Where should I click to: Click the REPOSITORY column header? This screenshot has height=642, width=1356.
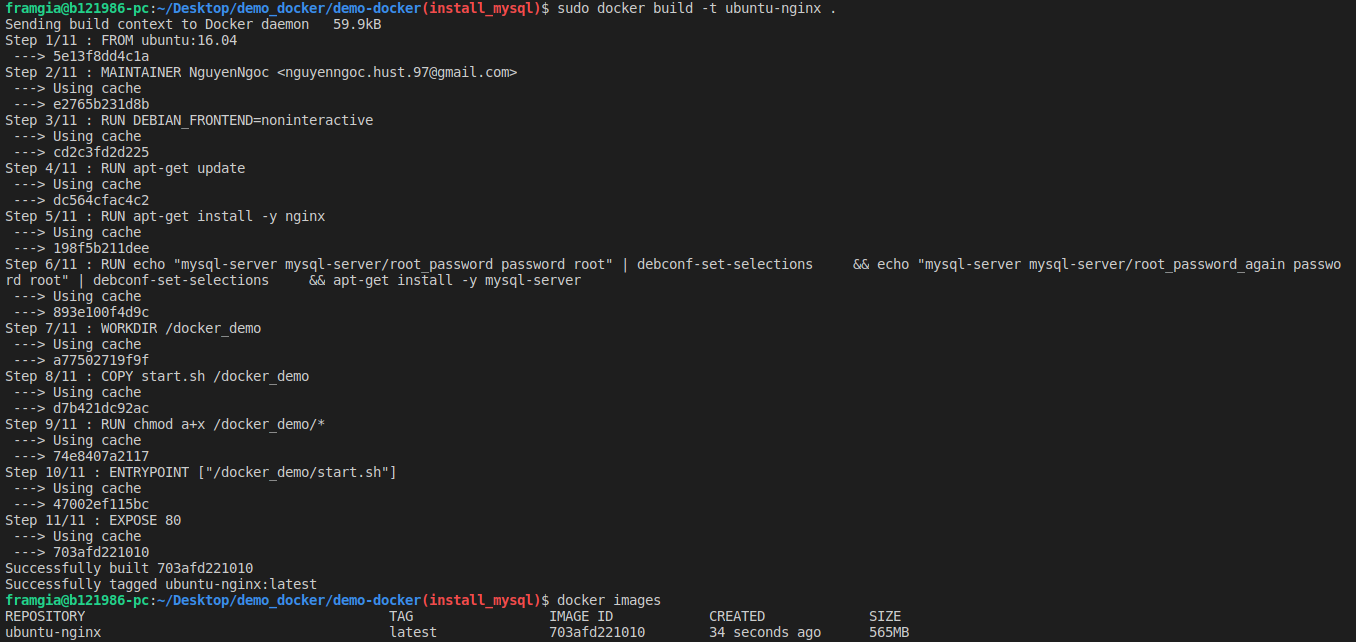tap(45, 616)
